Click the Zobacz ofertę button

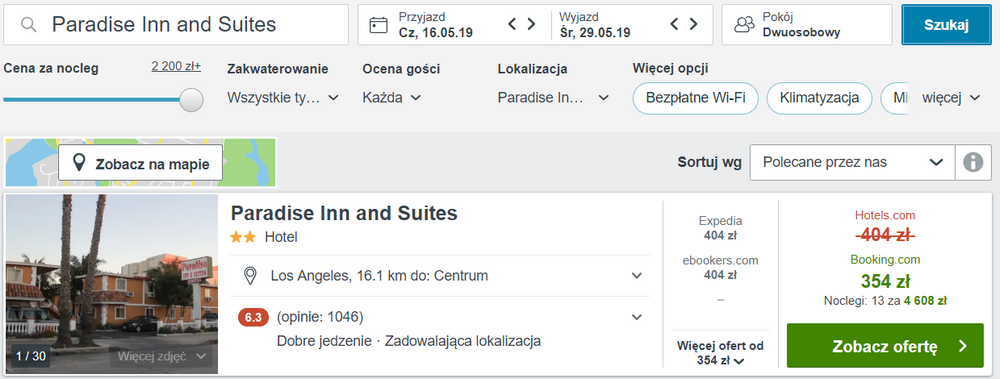(885, 346)
